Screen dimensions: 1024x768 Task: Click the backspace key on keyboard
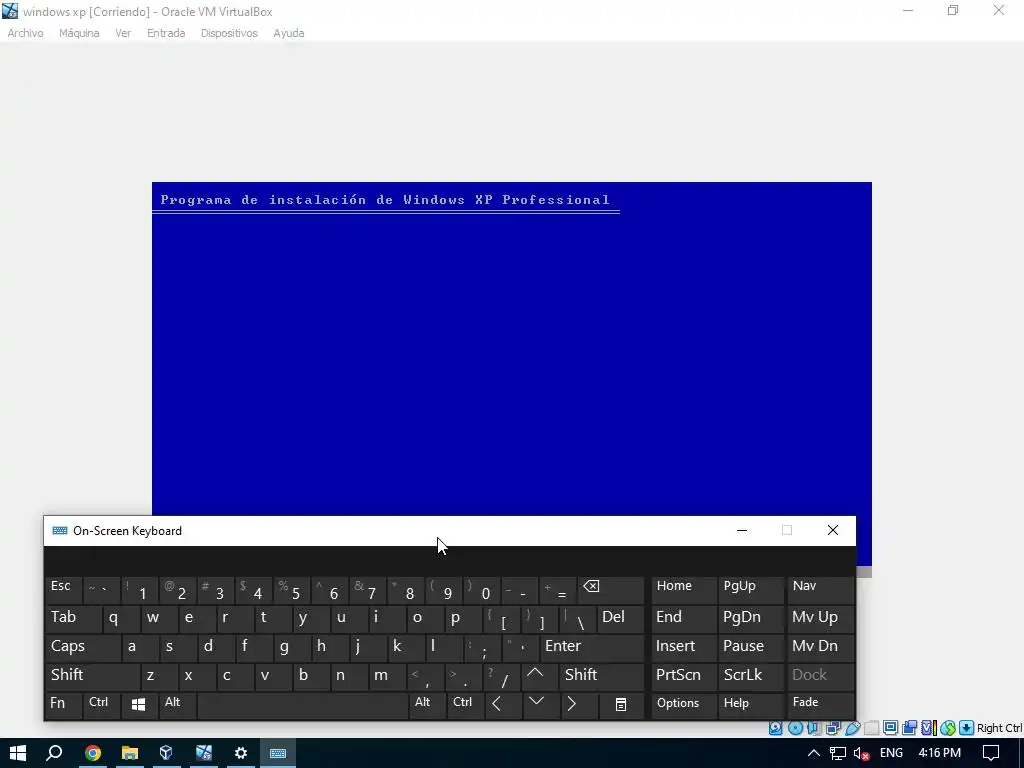[x=611, y=589]
